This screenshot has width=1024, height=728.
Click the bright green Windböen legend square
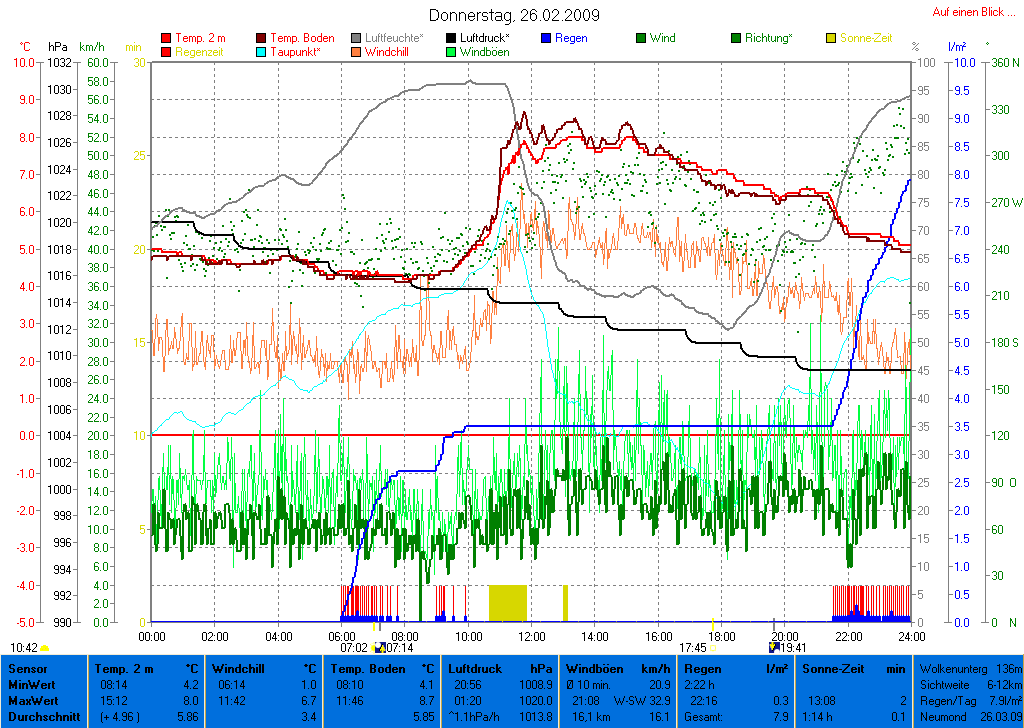click(452, 51)
